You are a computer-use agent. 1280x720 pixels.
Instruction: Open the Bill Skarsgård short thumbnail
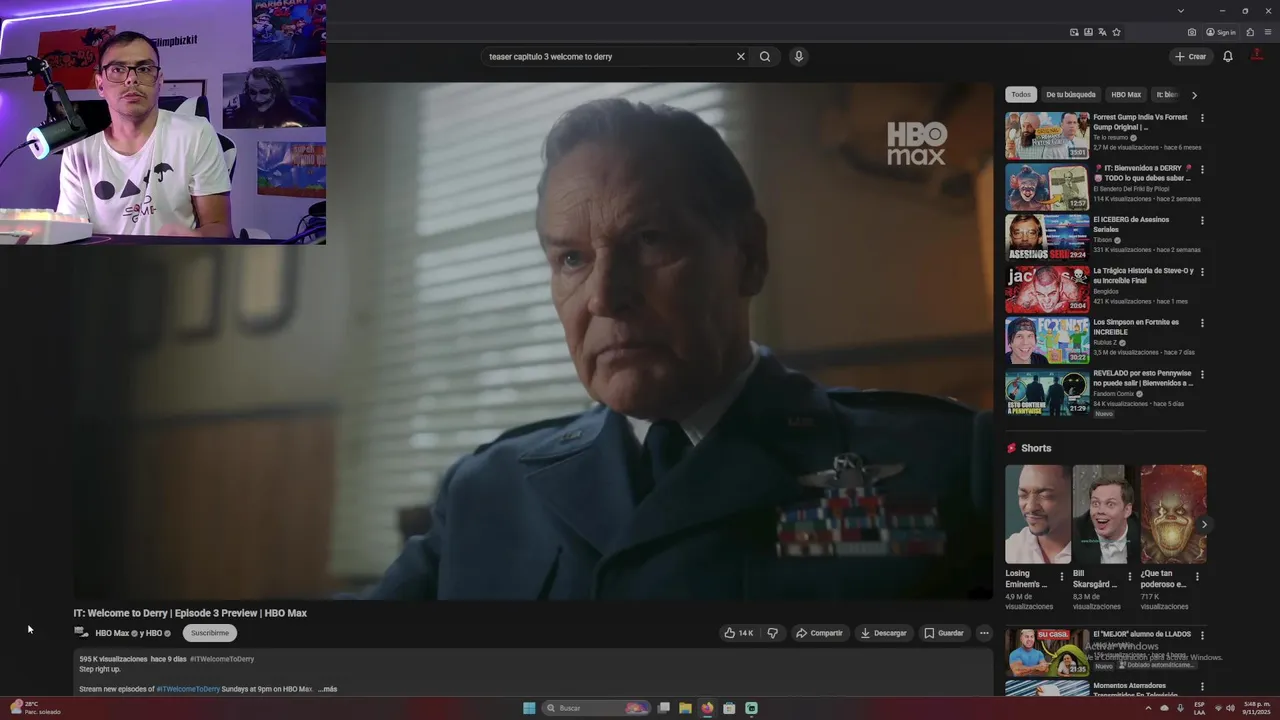tap(1105, 514)
